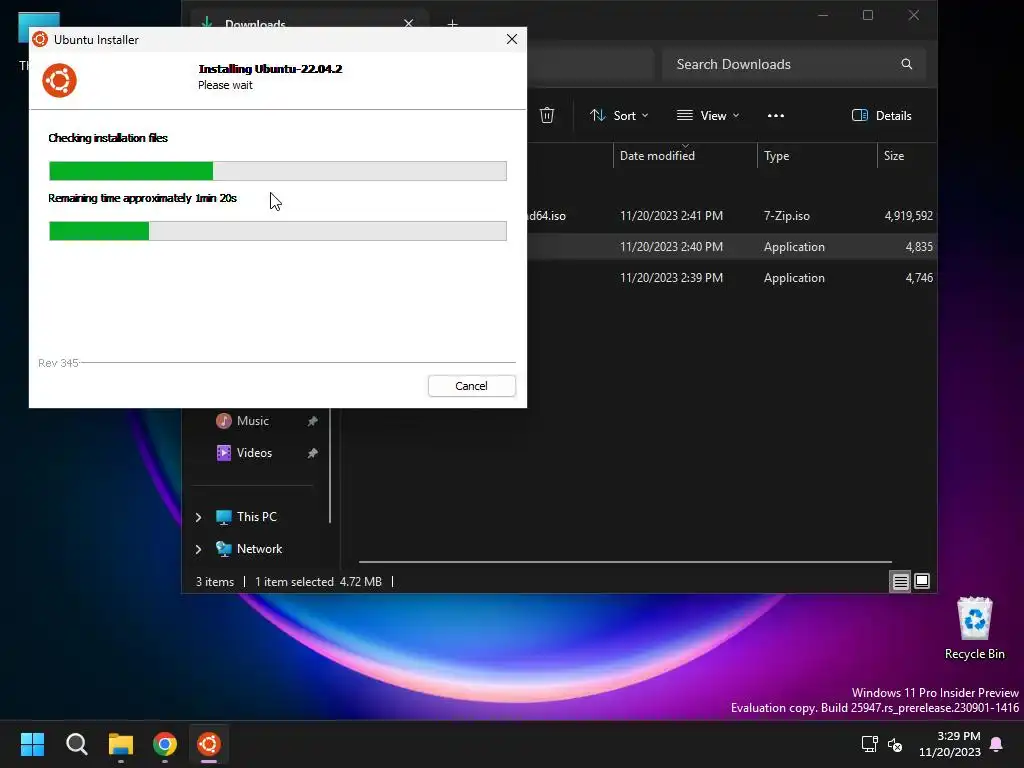Unpin Videos using its pin icon

click(312, 453)
